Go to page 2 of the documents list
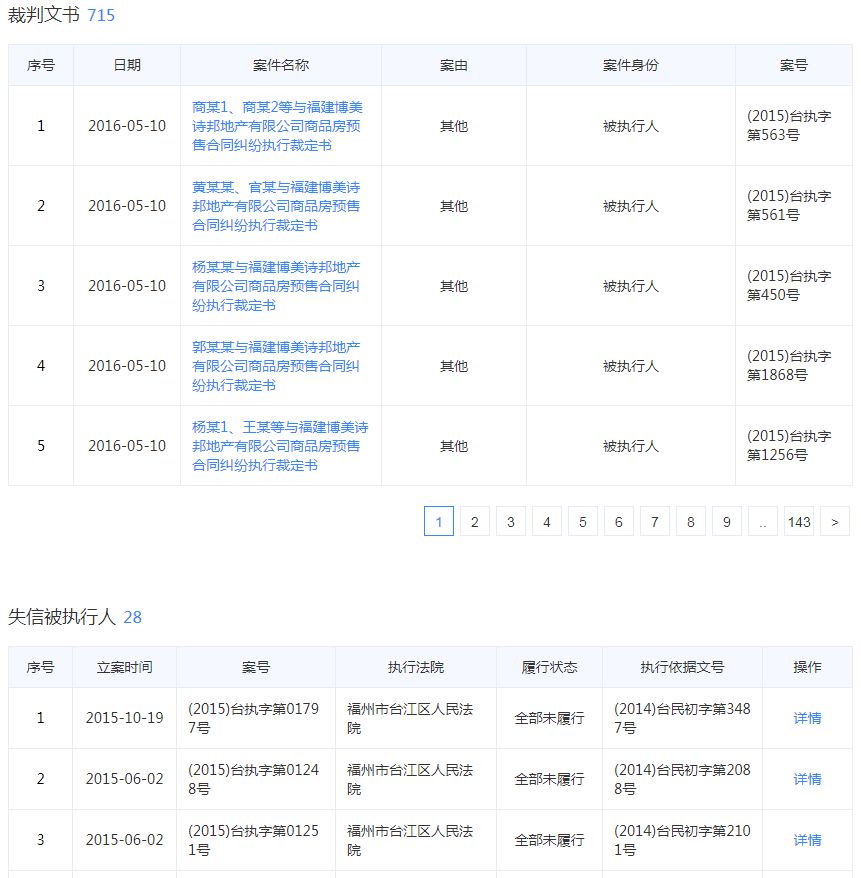 click(x=475, y=521)
